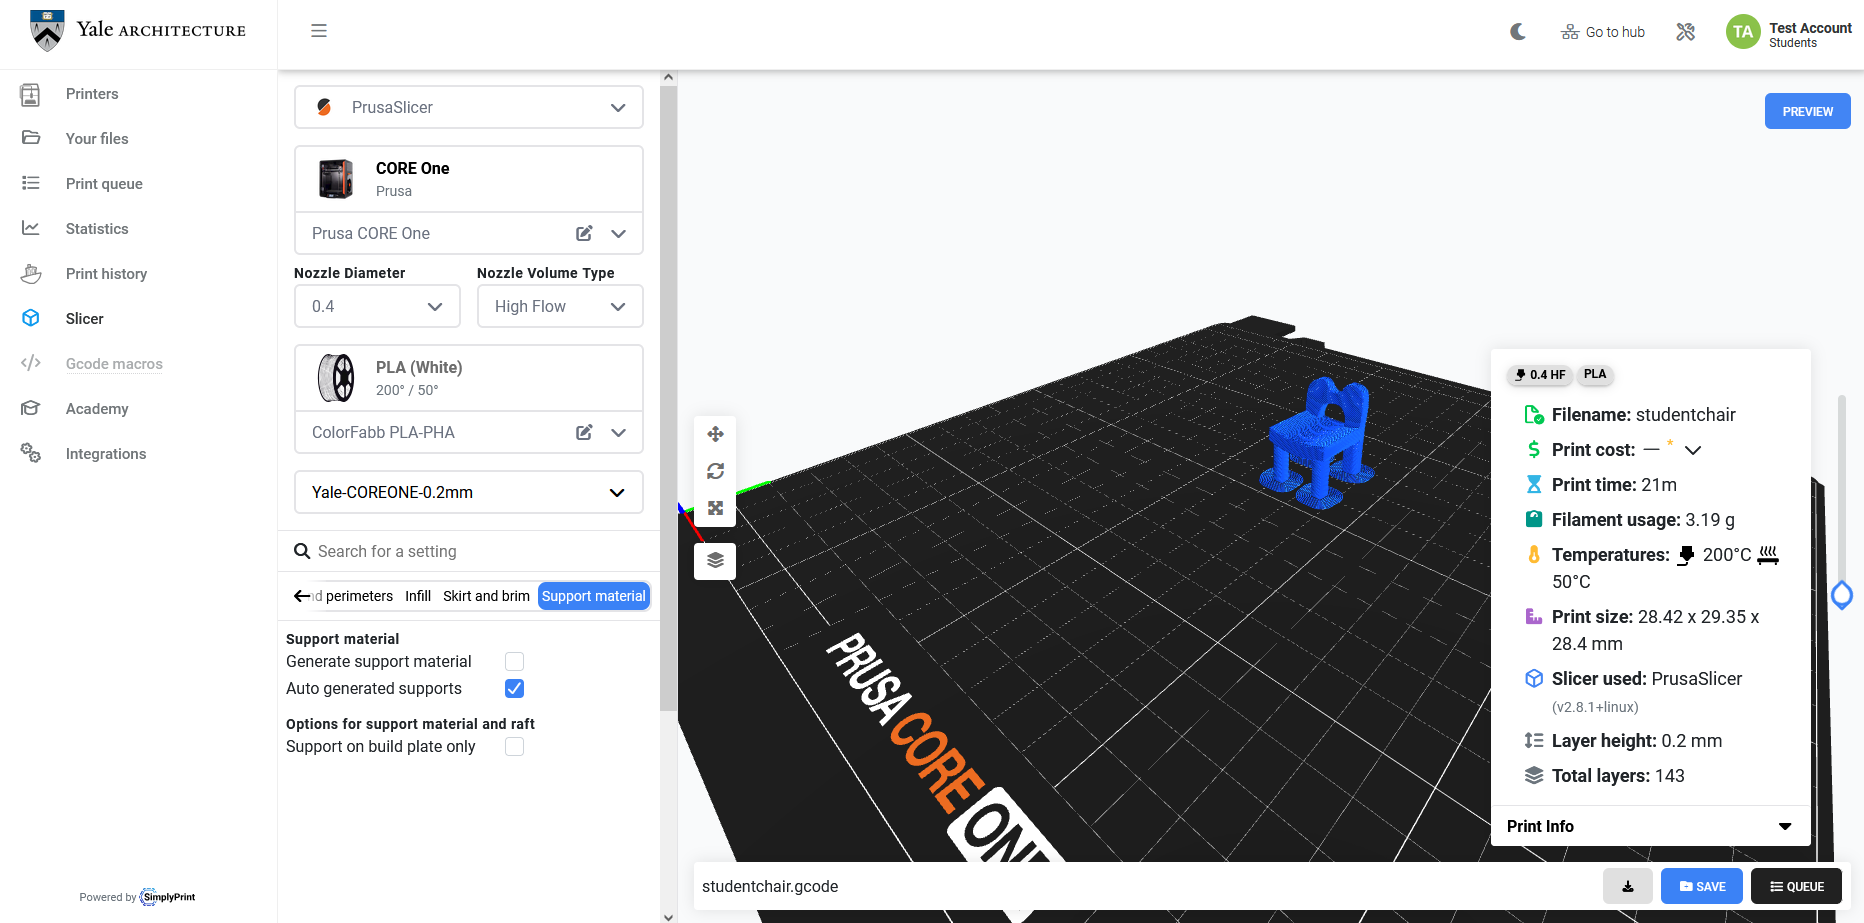Switch to dark mode moon icon
This screenshot has height=923, width=1864.
[x=1518, y=32]
